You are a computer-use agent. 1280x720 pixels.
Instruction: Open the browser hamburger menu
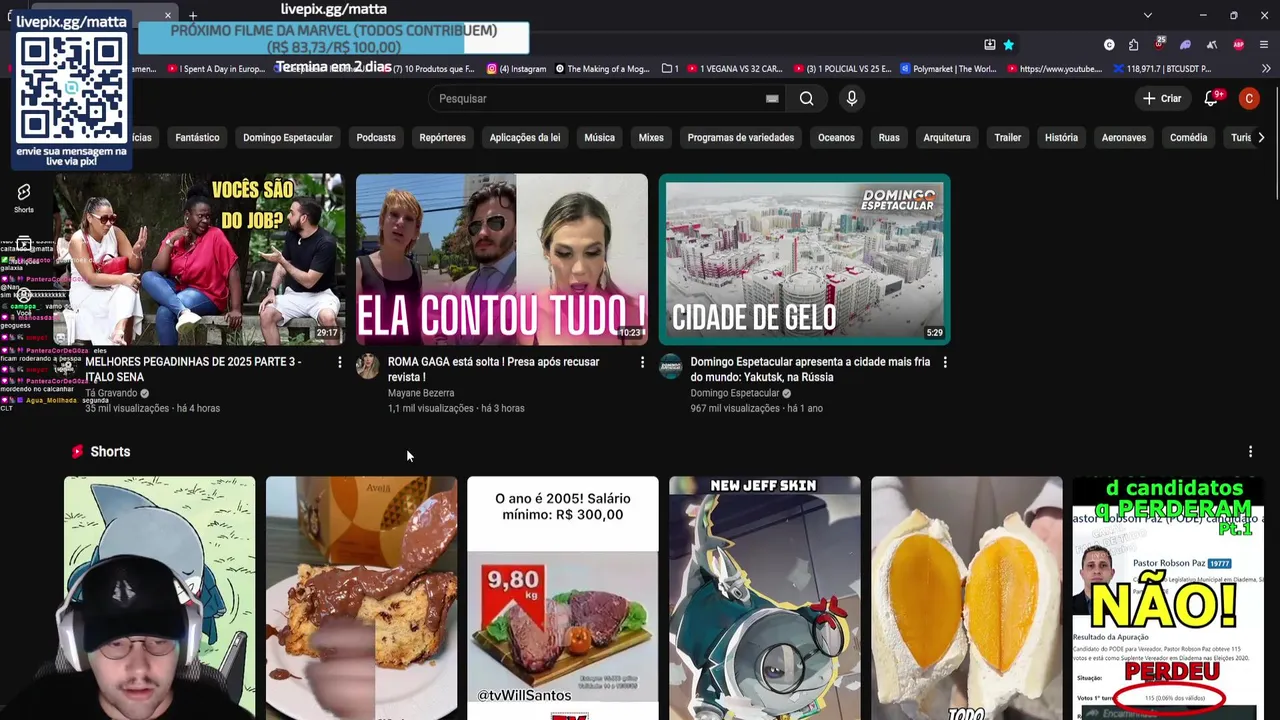(1264, 44)
